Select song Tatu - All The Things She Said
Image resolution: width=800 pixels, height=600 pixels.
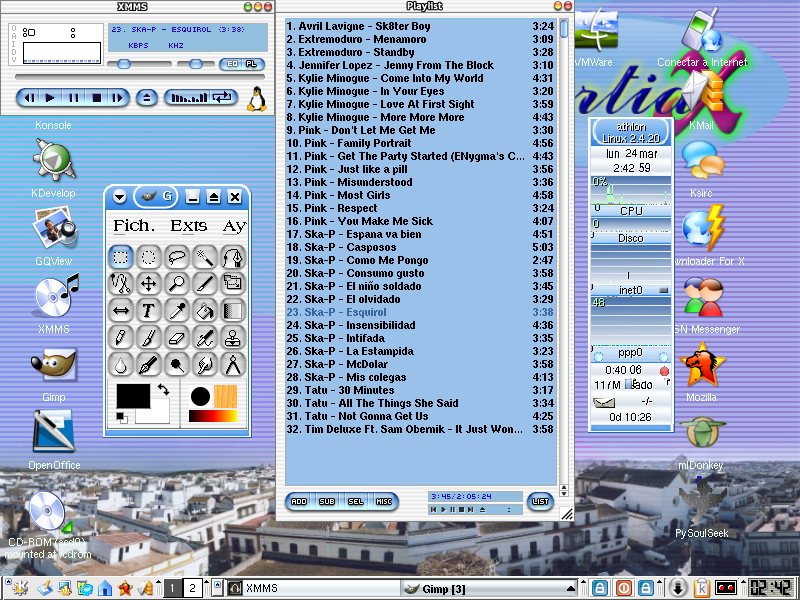(419, 403)
